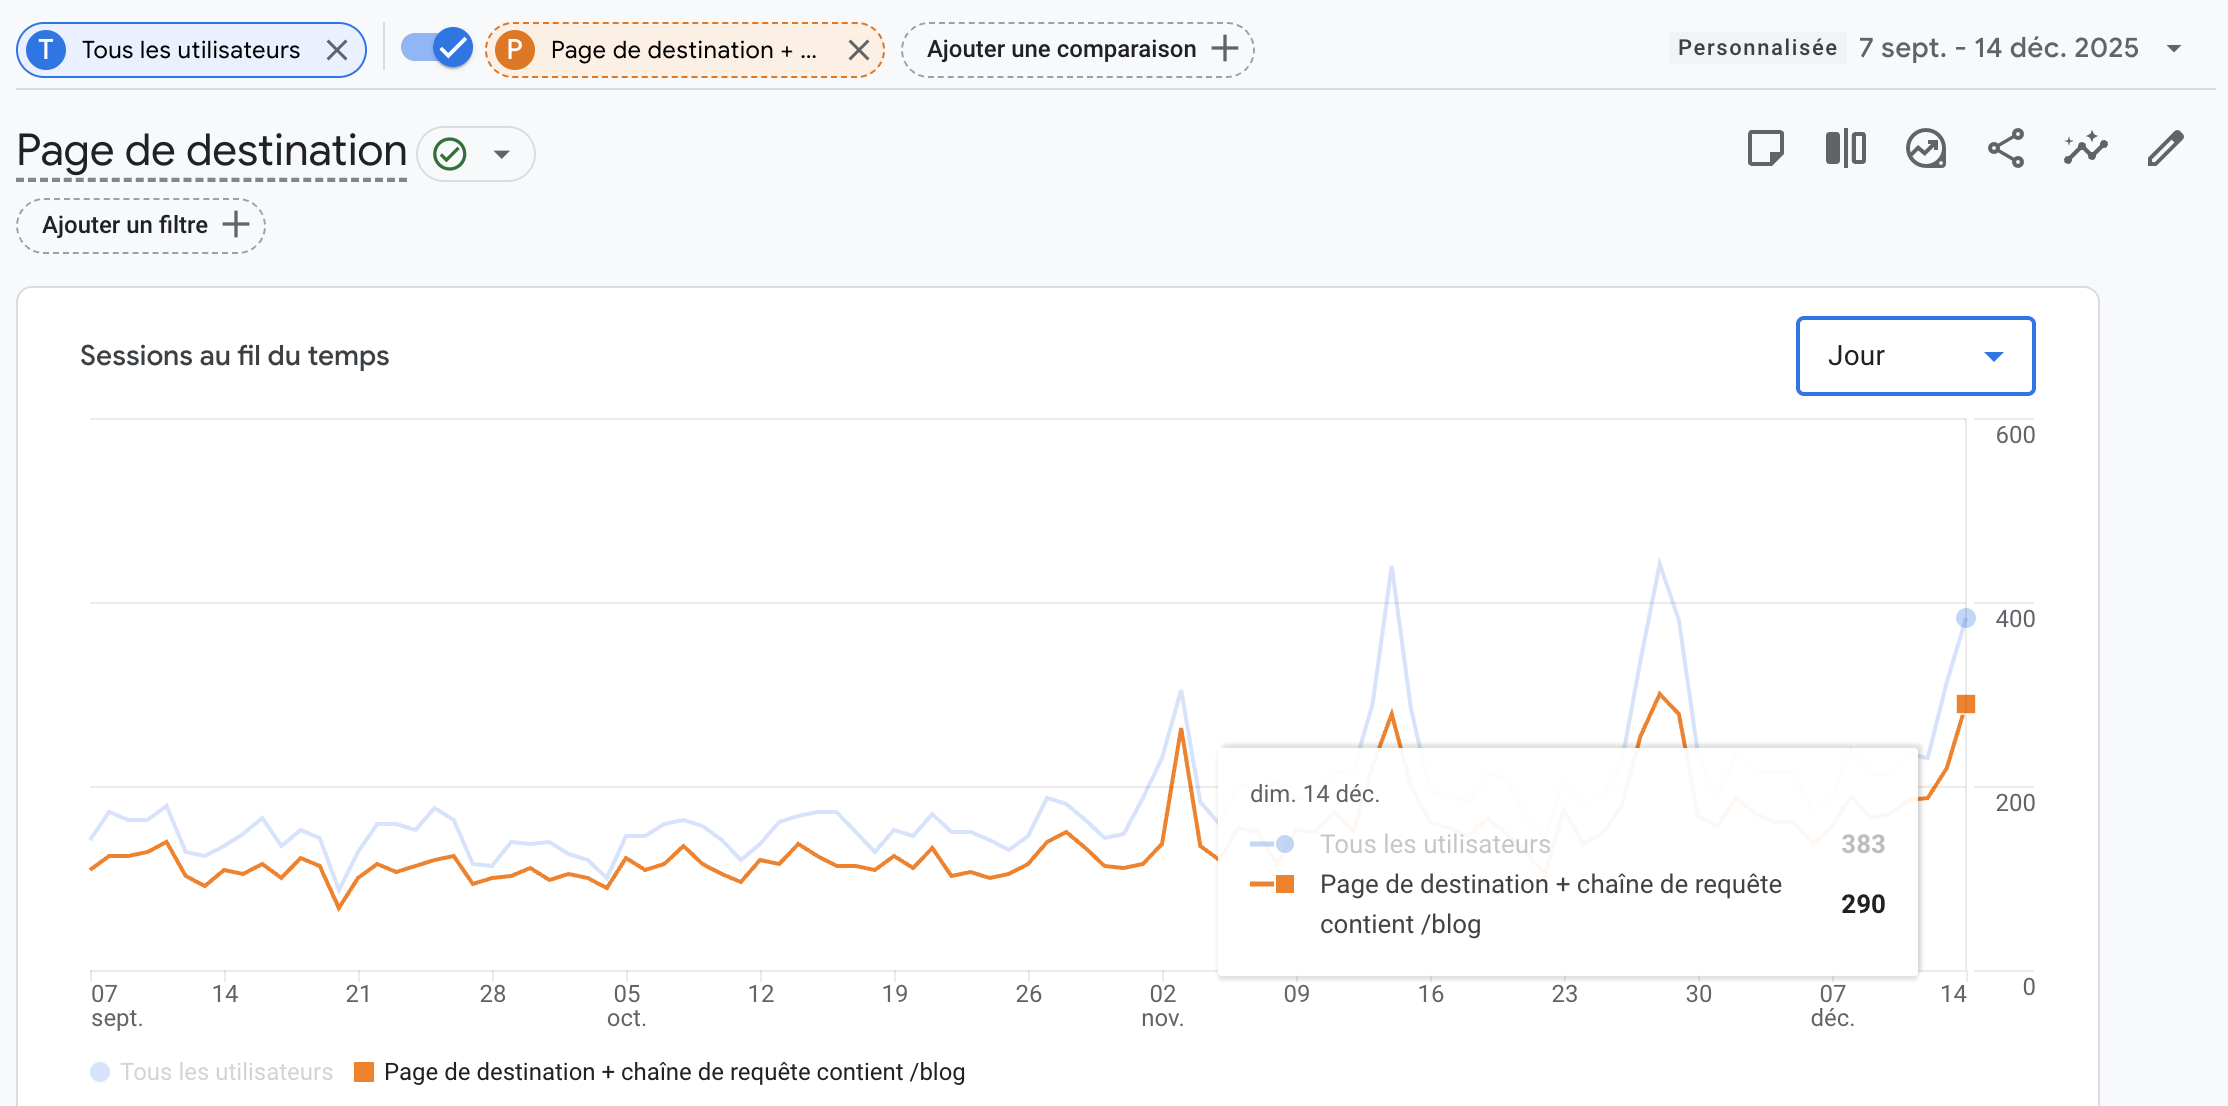Open the Jour granularity dropdown
The image size is (2228, 1106).
(x=1915, y=356)
